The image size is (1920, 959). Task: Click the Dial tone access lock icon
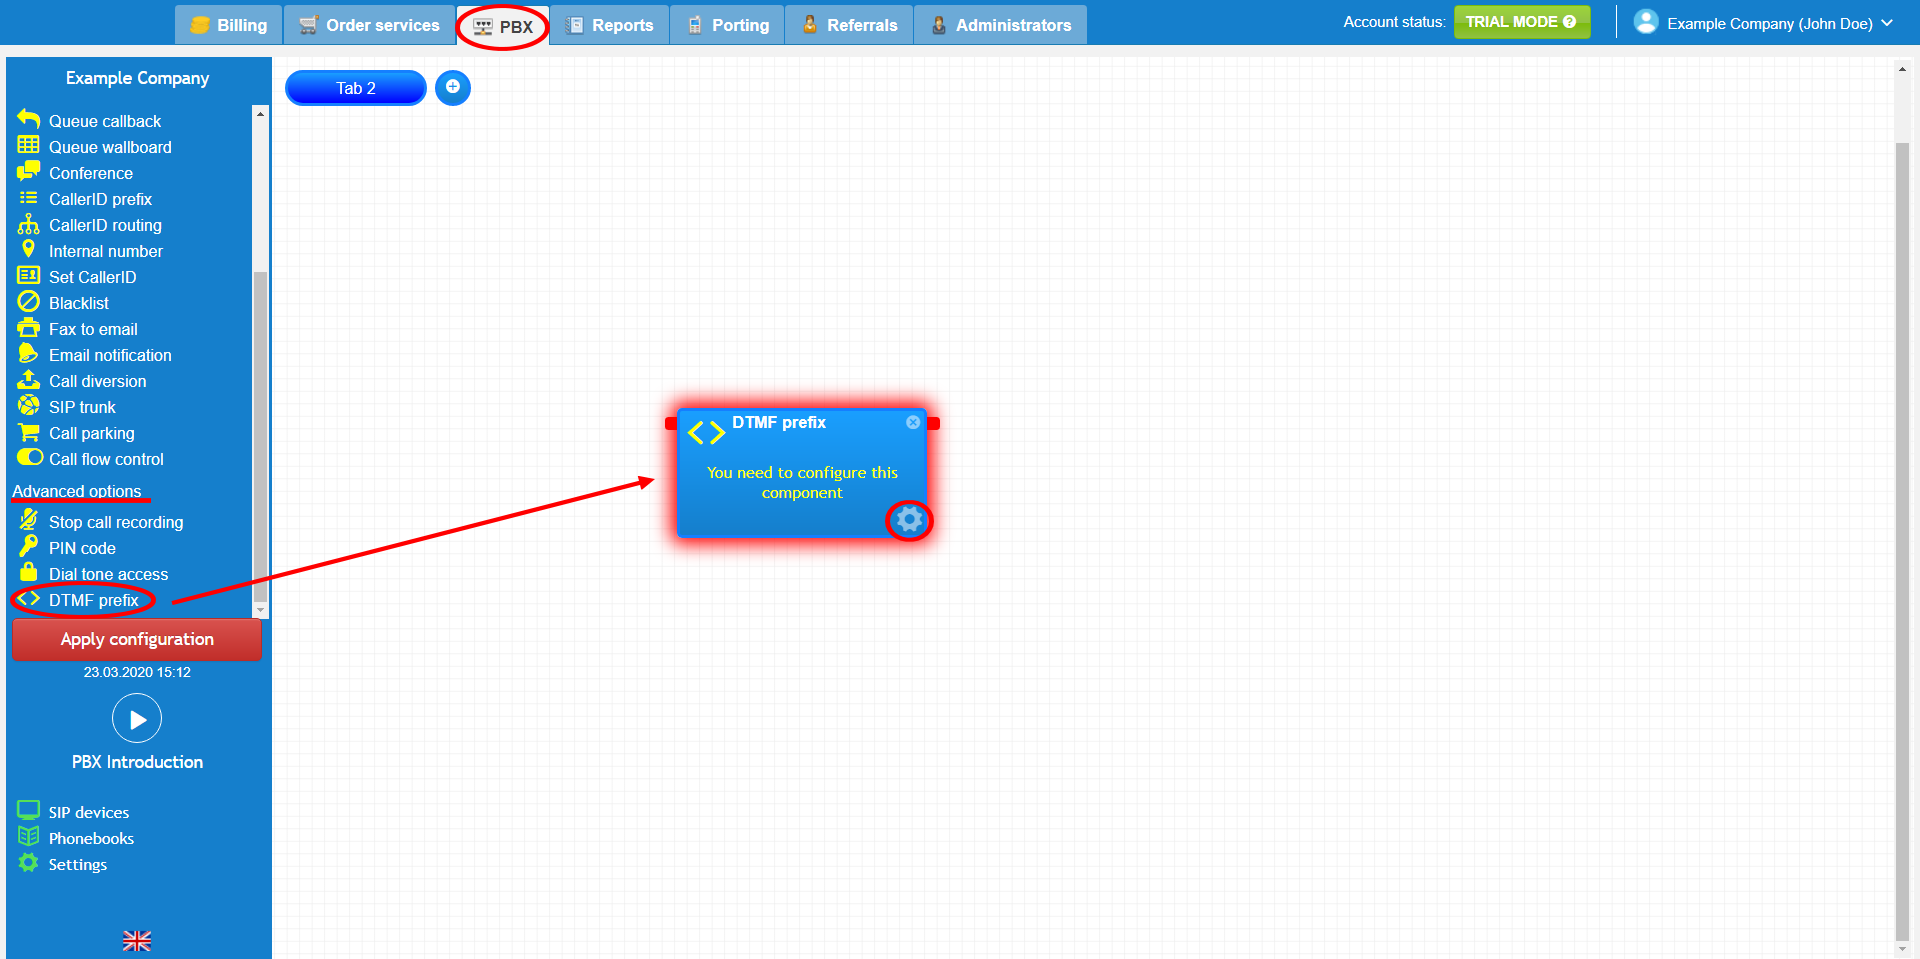point(28,572)
